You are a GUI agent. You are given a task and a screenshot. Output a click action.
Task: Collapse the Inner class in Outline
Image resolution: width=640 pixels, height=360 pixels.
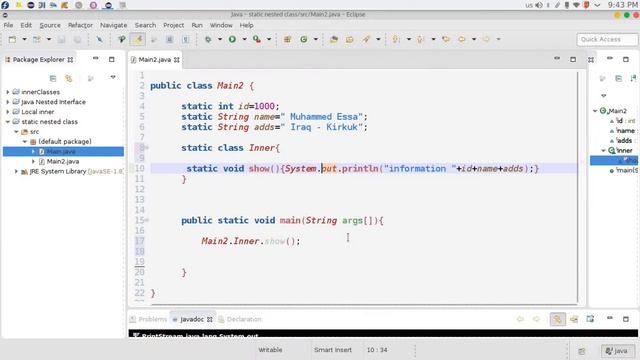(603, 150)
